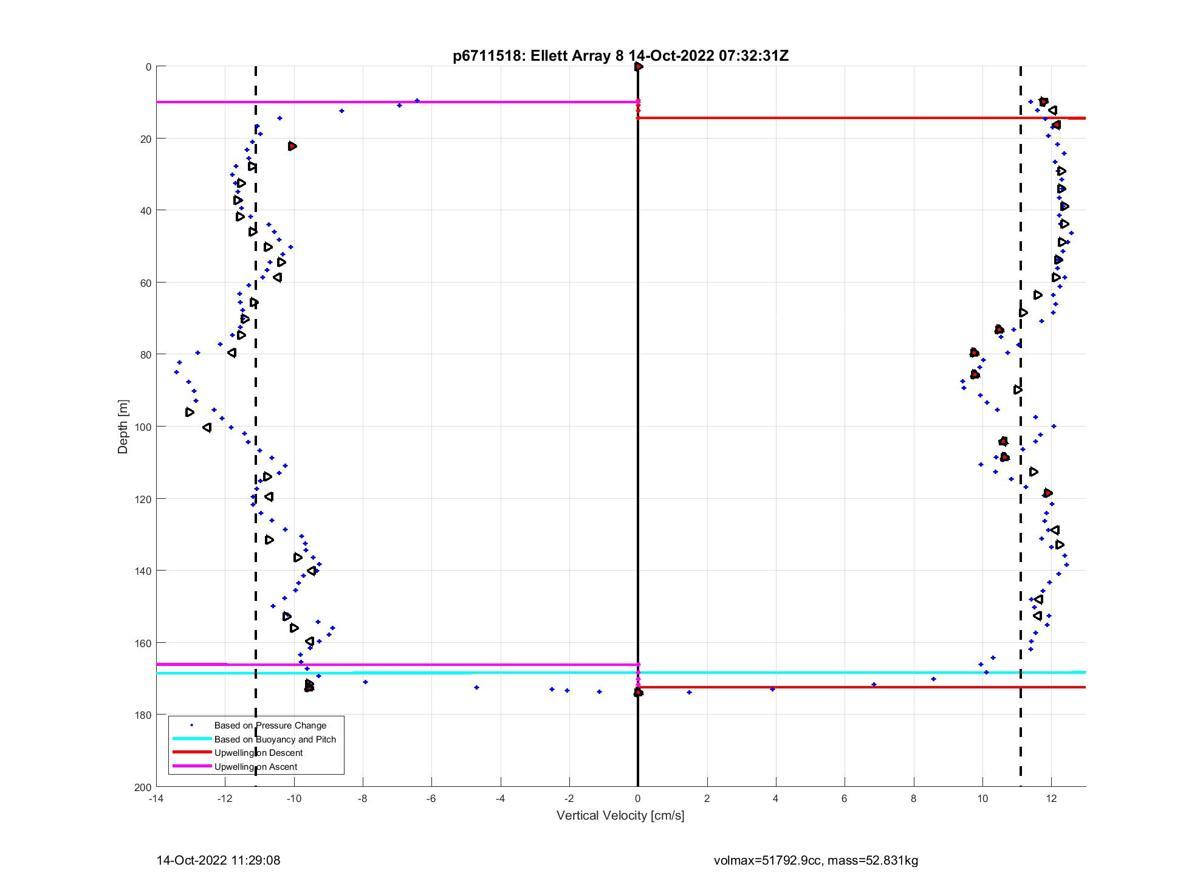Click the red descent line near 172 m depth
Viewport: 1200px width, 885px height.
click(x=861, y=687)
